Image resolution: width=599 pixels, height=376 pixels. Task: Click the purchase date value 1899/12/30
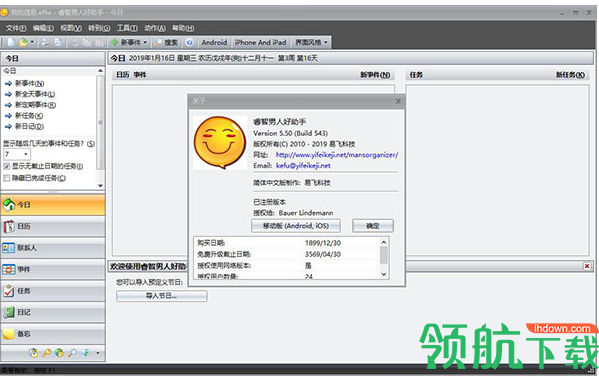(323, 243)
